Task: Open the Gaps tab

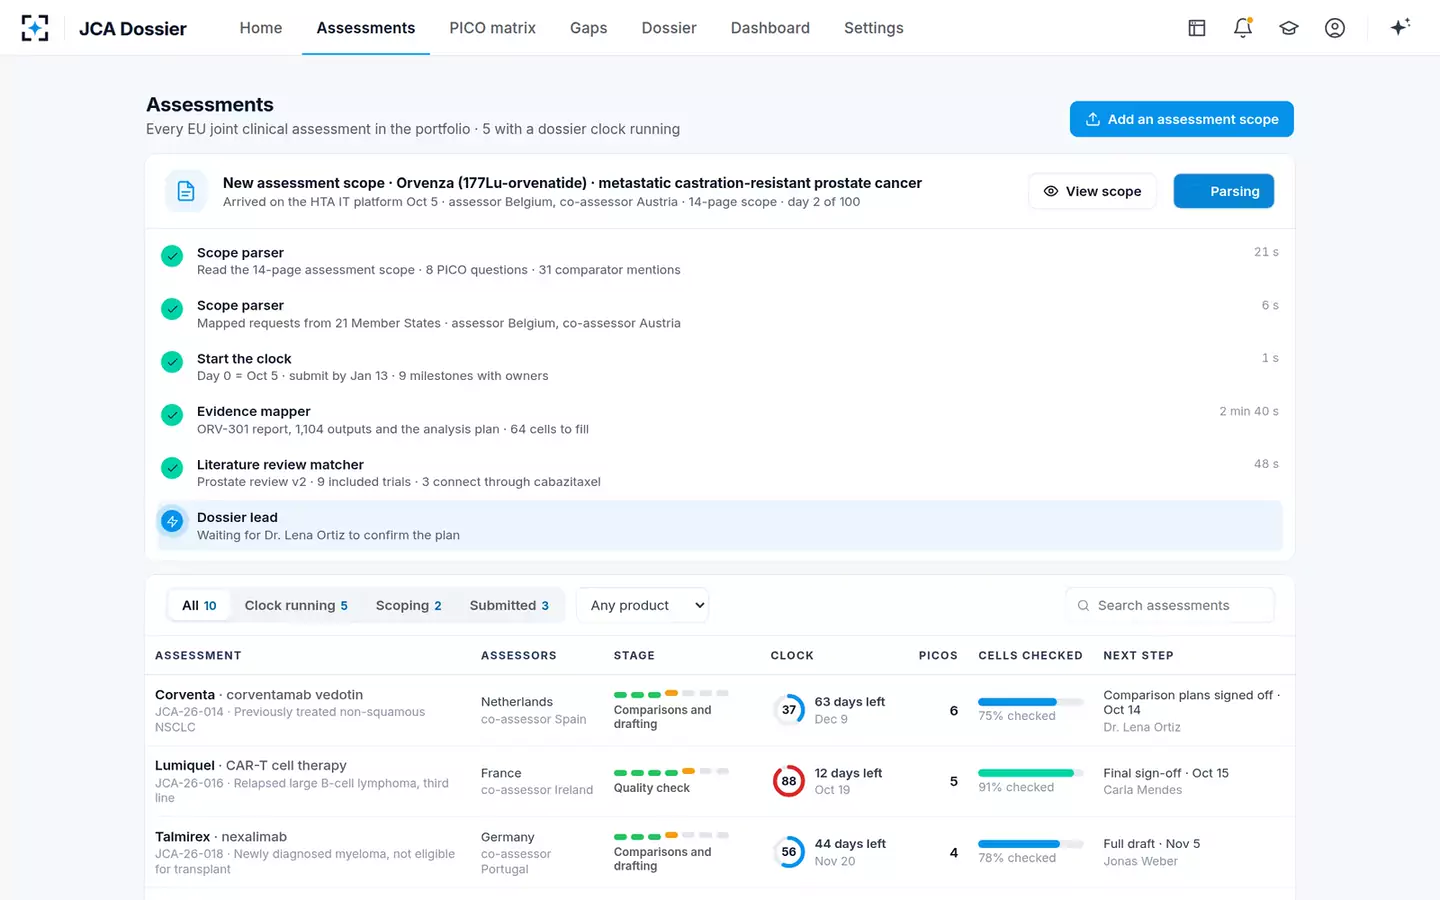Action: [588, 28]
